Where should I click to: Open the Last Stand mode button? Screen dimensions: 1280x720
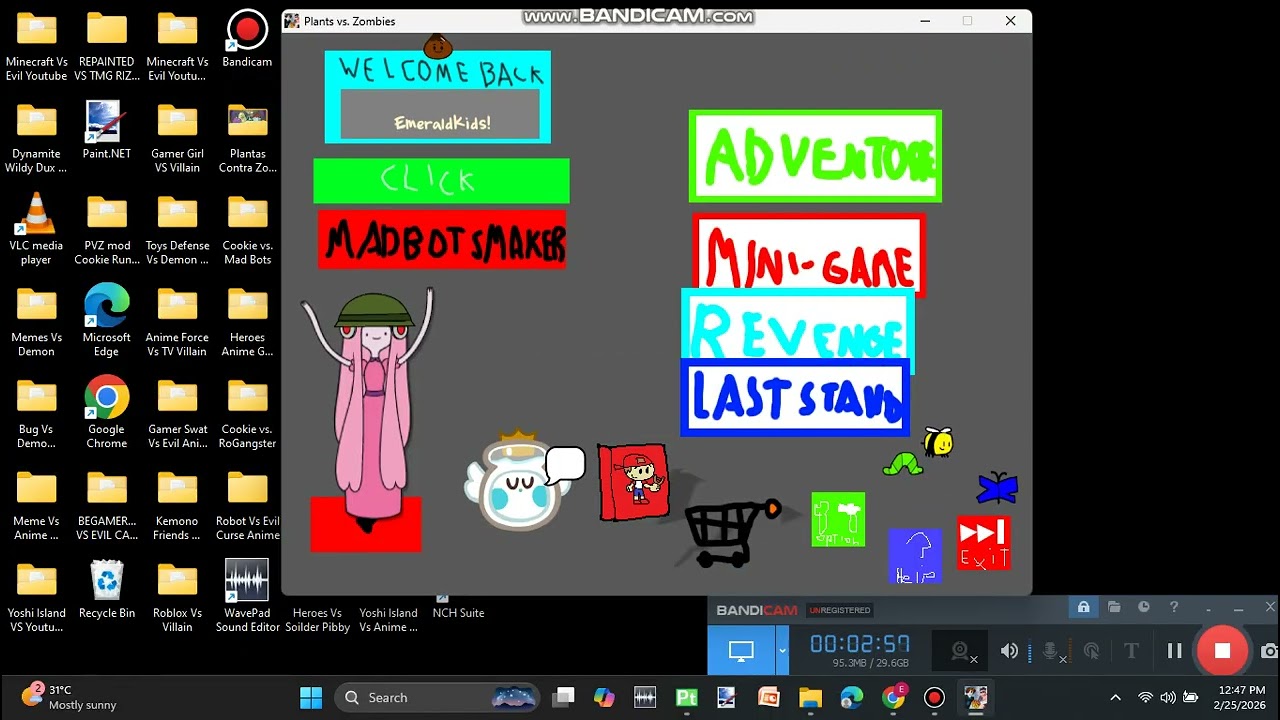tap(795, 398)
